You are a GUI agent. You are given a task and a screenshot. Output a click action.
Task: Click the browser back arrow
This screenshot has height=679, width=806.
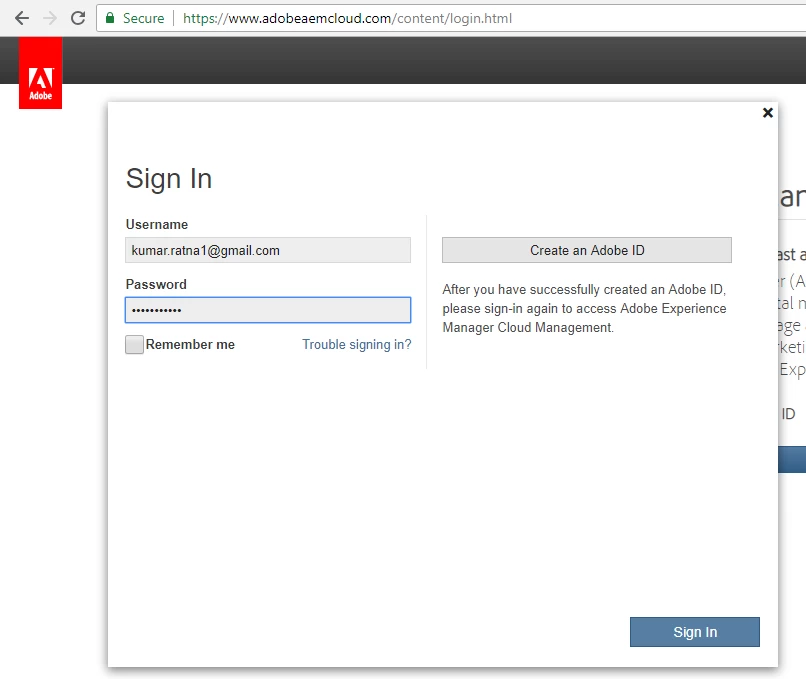(x=22, y=19)
